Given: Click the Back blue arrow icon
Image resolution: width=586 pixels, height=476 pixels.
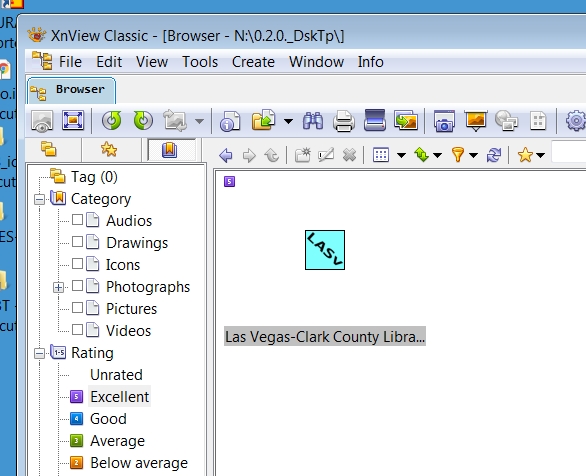Looking at the screenshot, I should tap(226, 155).
